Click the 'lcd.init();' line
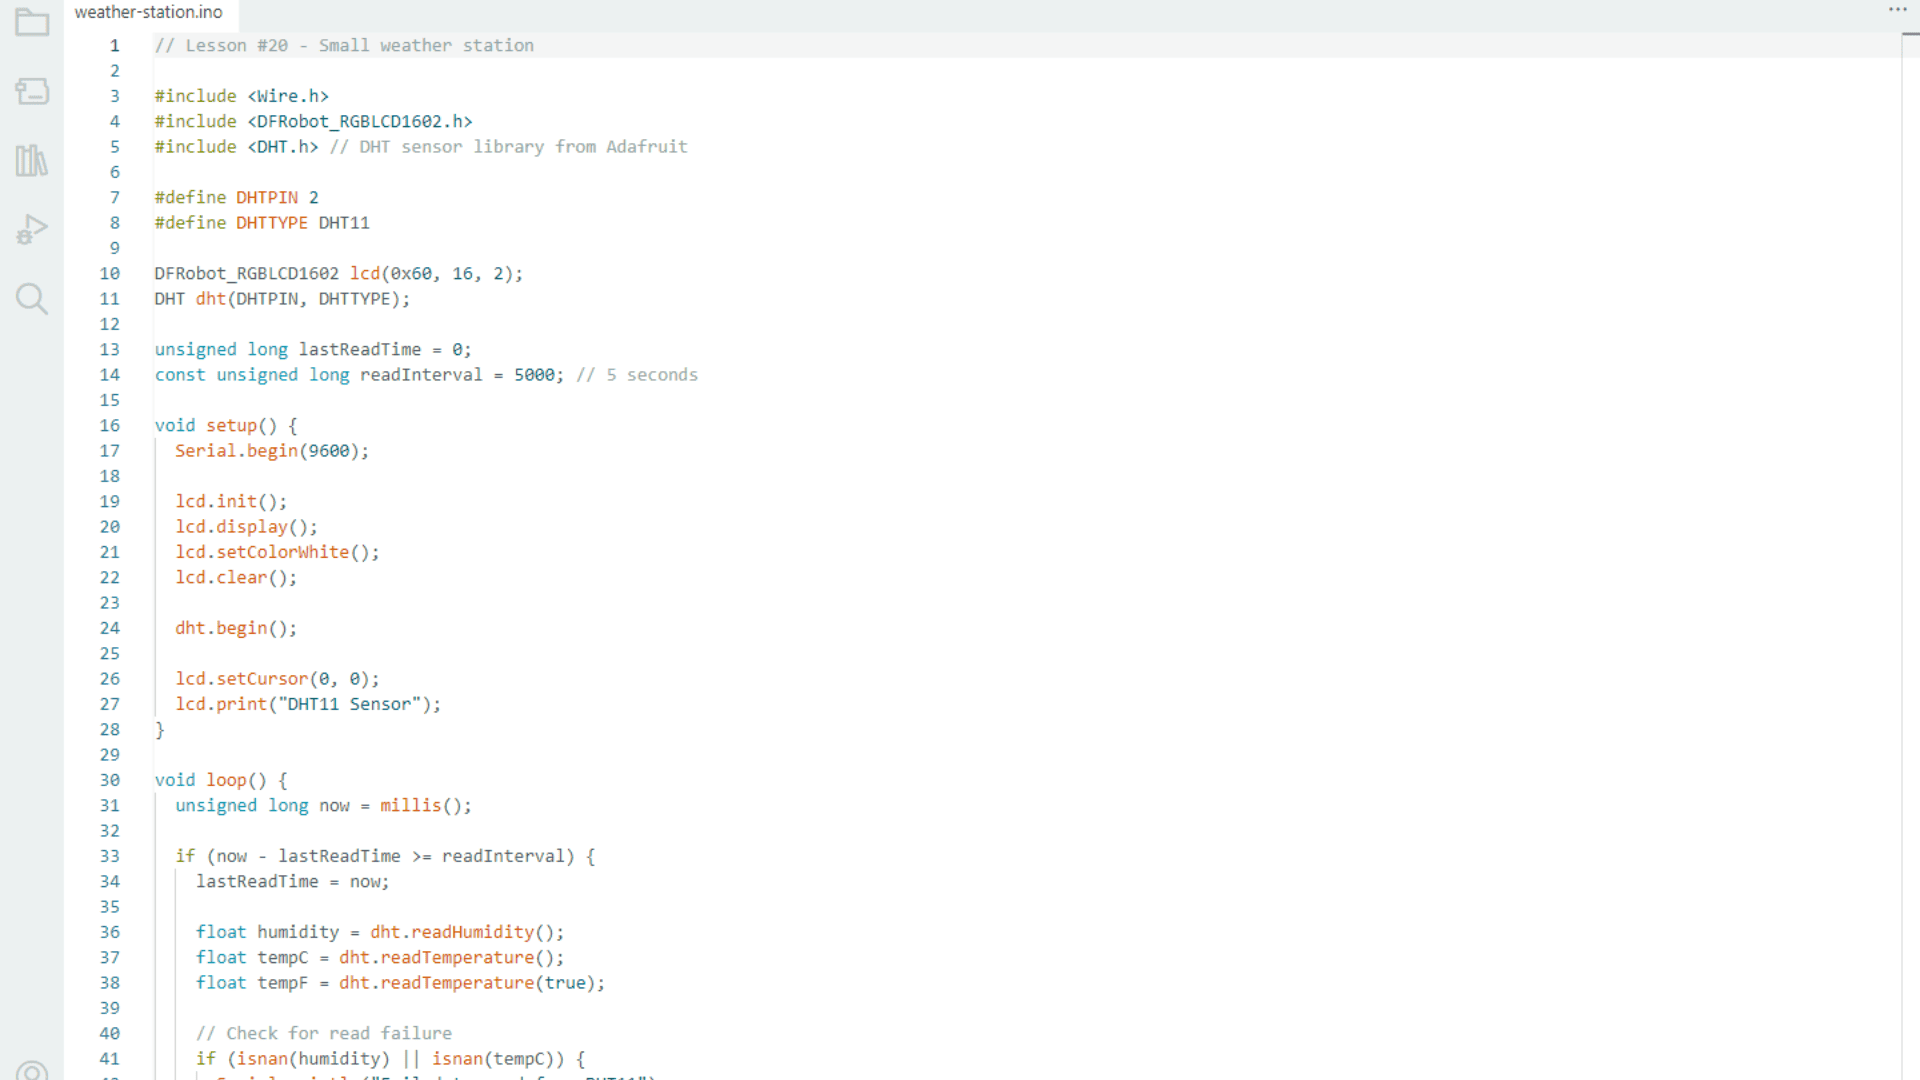This screenshot has height=1080, width=1920. click(231, 501)
